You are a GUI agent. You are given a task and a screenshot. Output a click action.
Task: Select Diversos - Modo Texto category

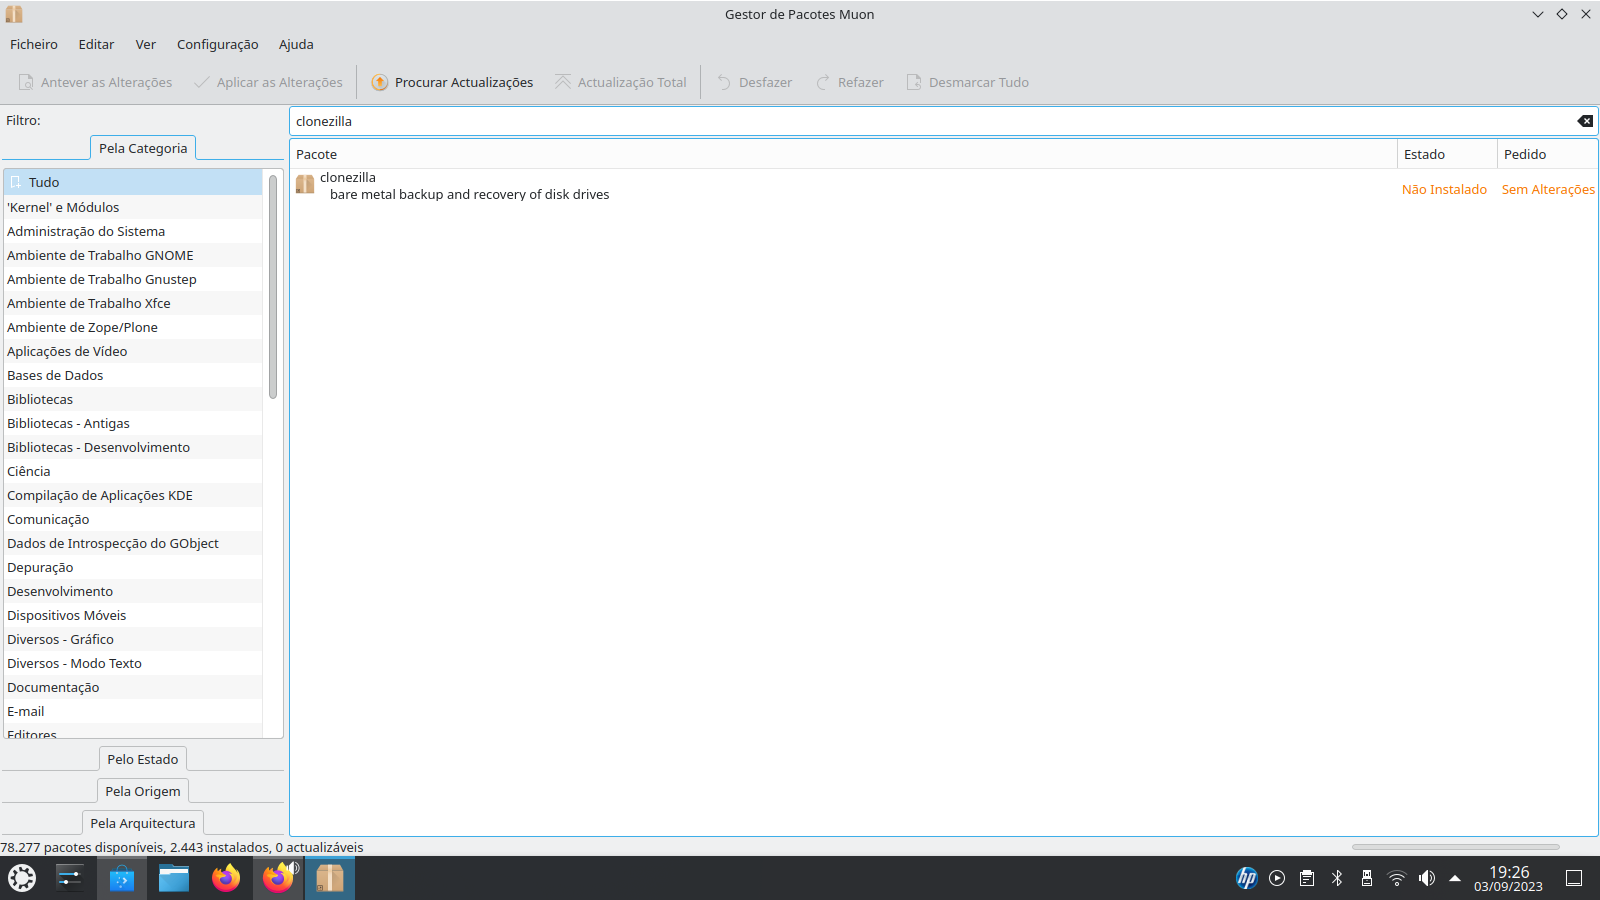133,663
